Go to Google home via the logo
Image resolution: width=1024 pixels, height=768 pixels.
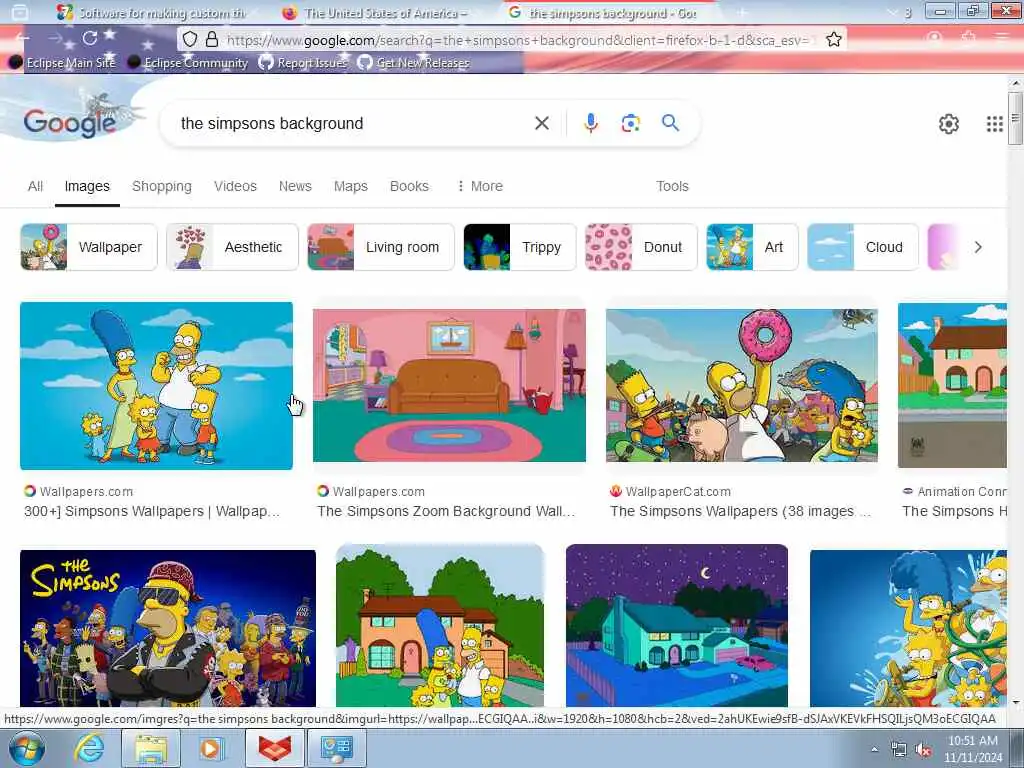[x=69, y=122]
